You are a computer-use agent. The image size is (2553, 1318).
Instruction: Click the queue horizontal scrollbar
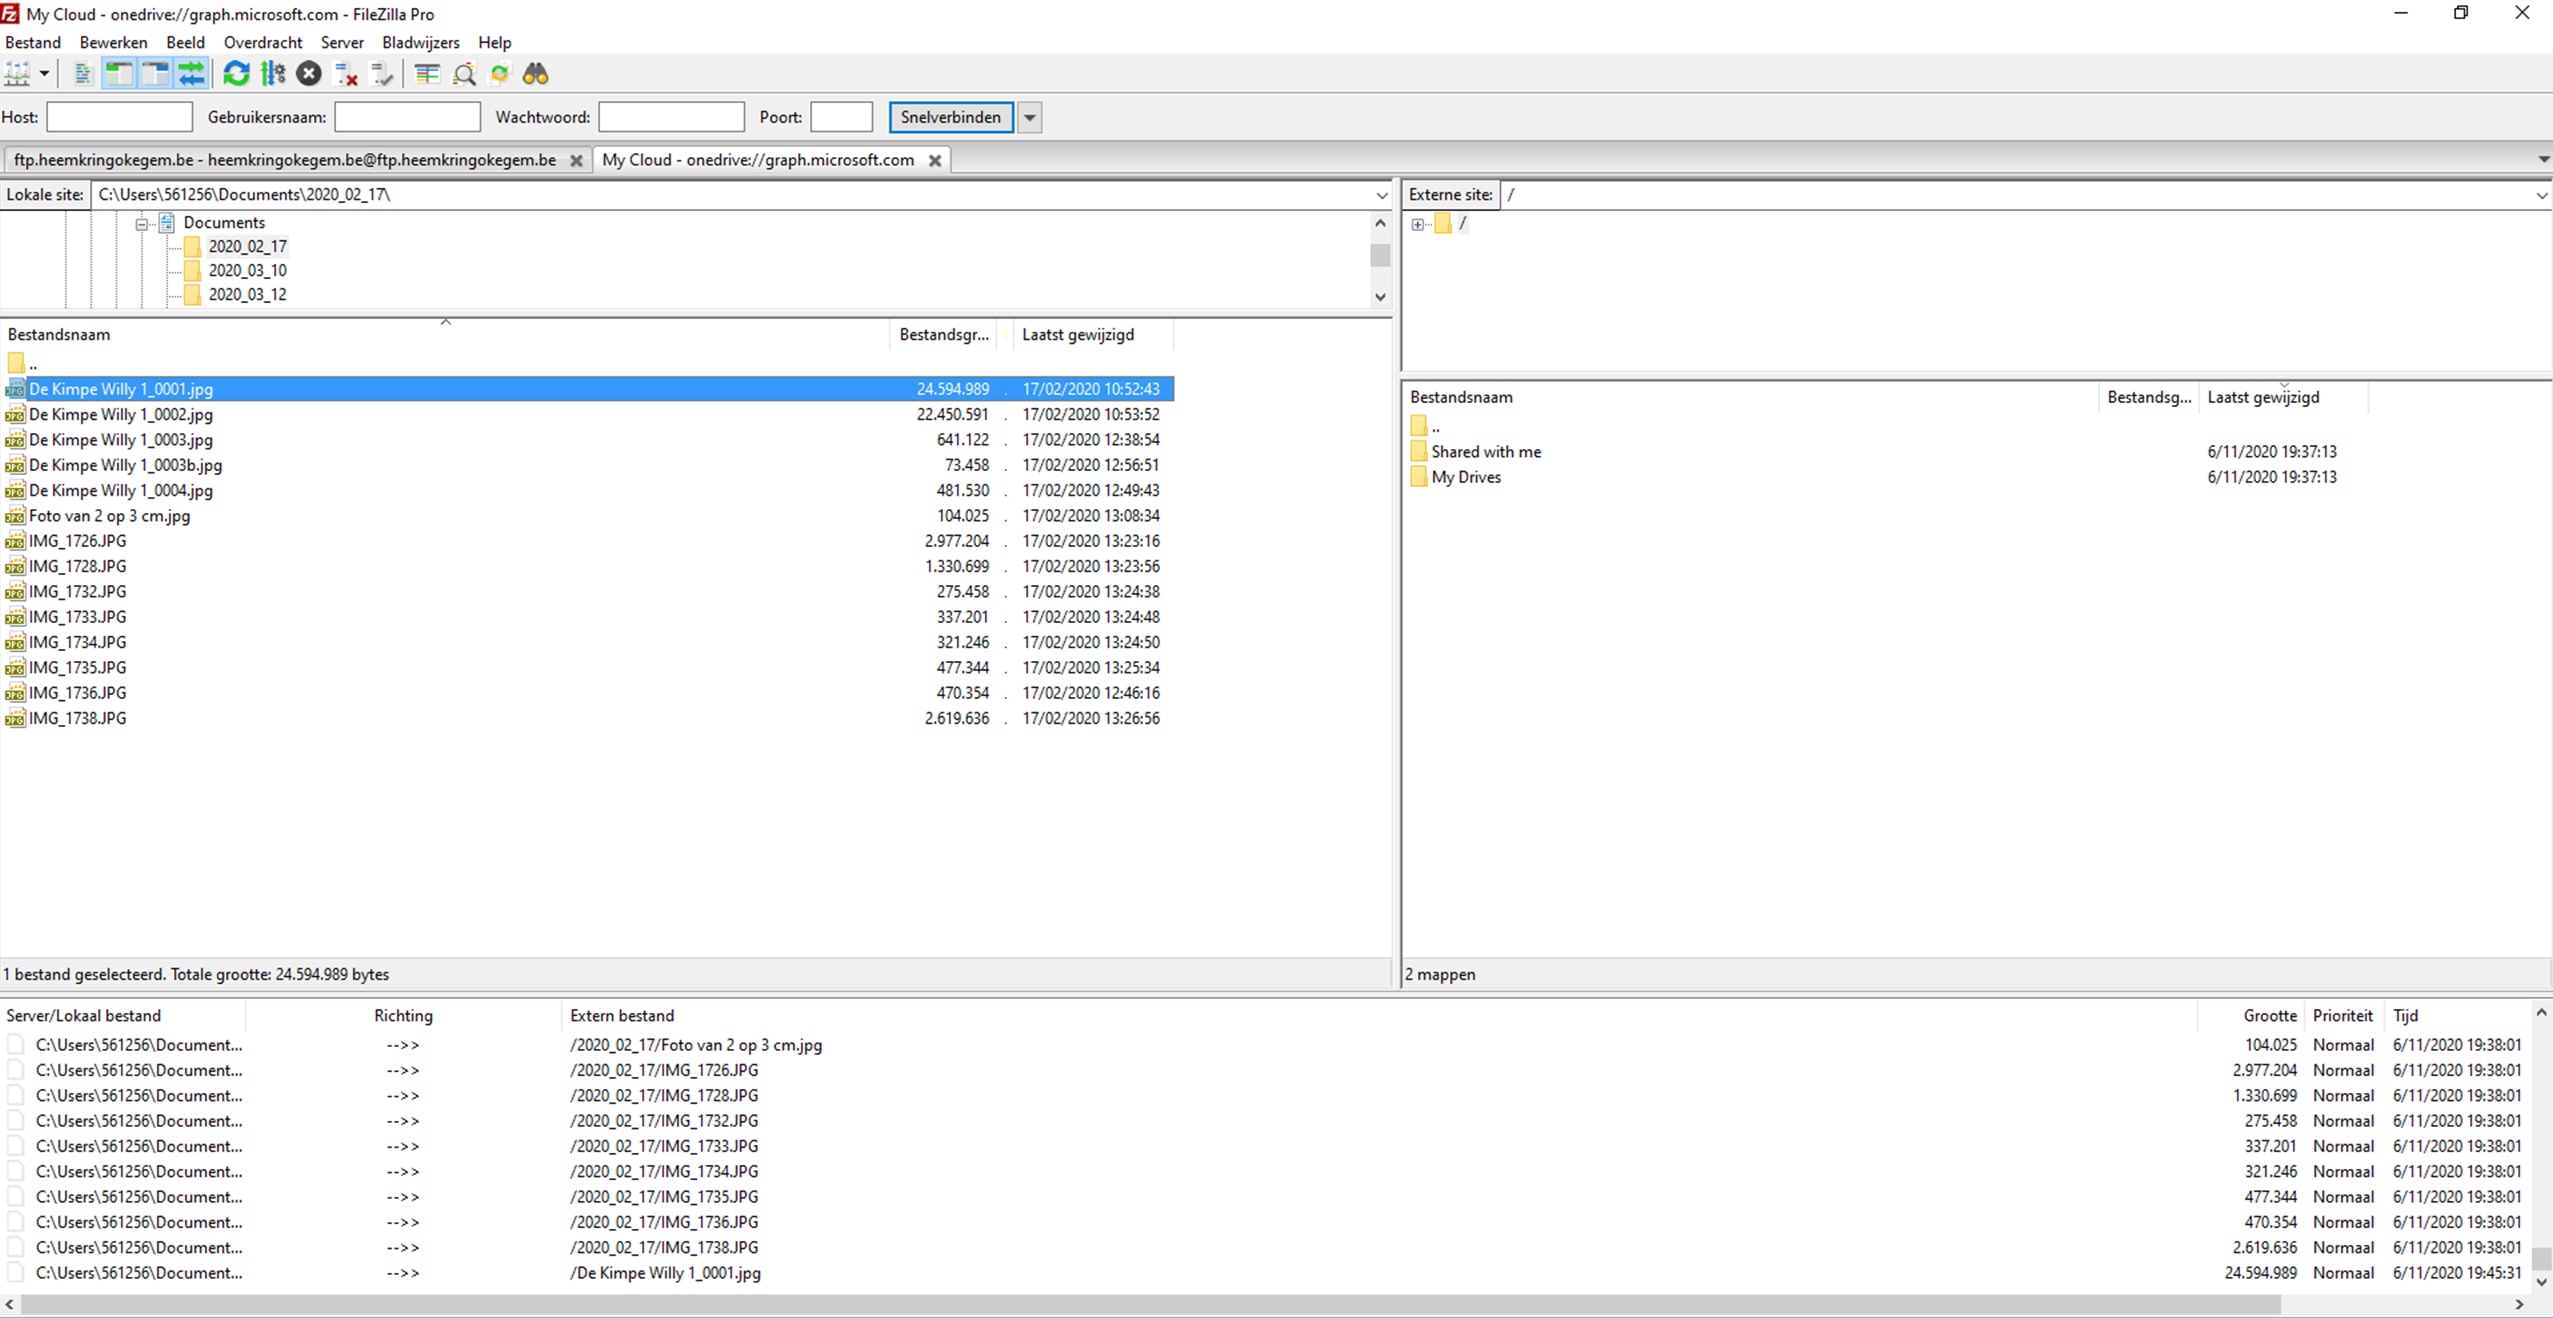(x=1150, y=1305)
